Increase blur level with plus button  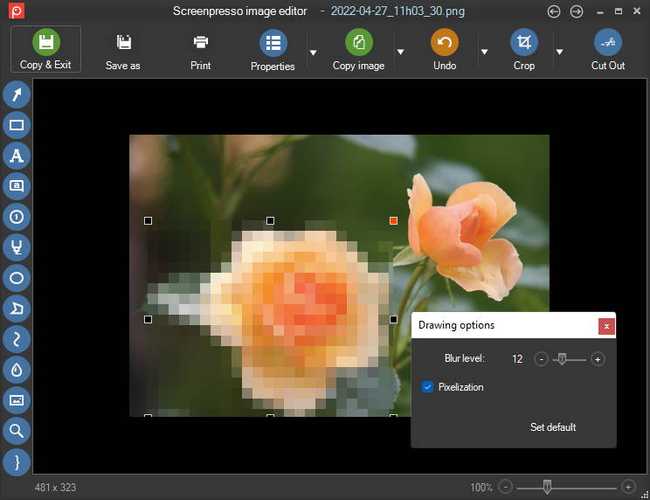tap(598, 359)
